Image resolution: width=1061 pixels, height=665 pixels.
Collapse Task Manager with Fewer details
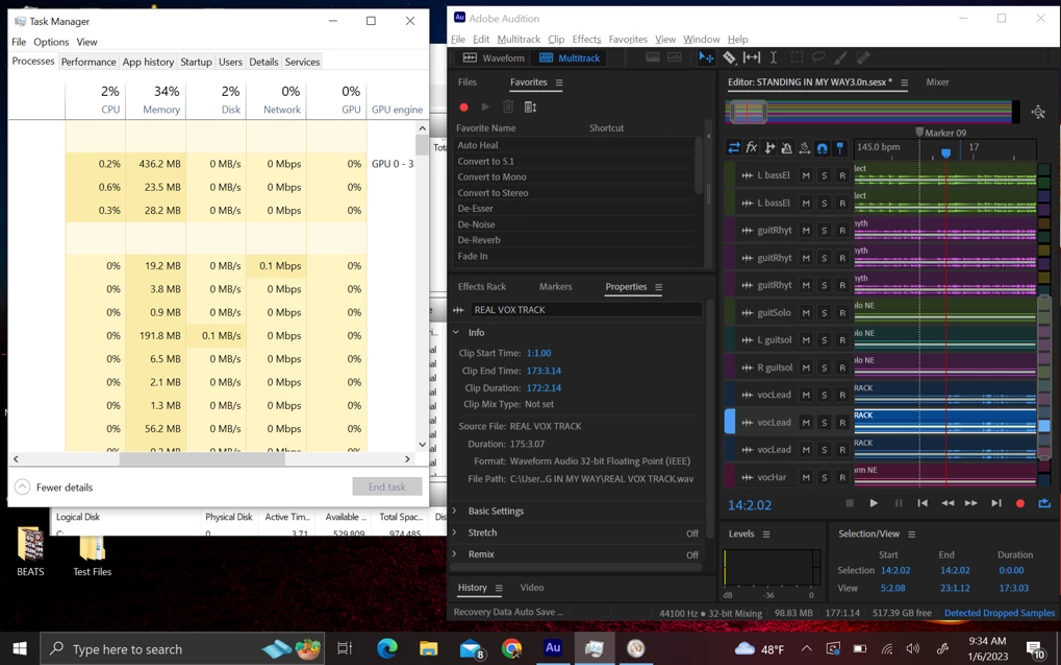[x=54, y=487]
